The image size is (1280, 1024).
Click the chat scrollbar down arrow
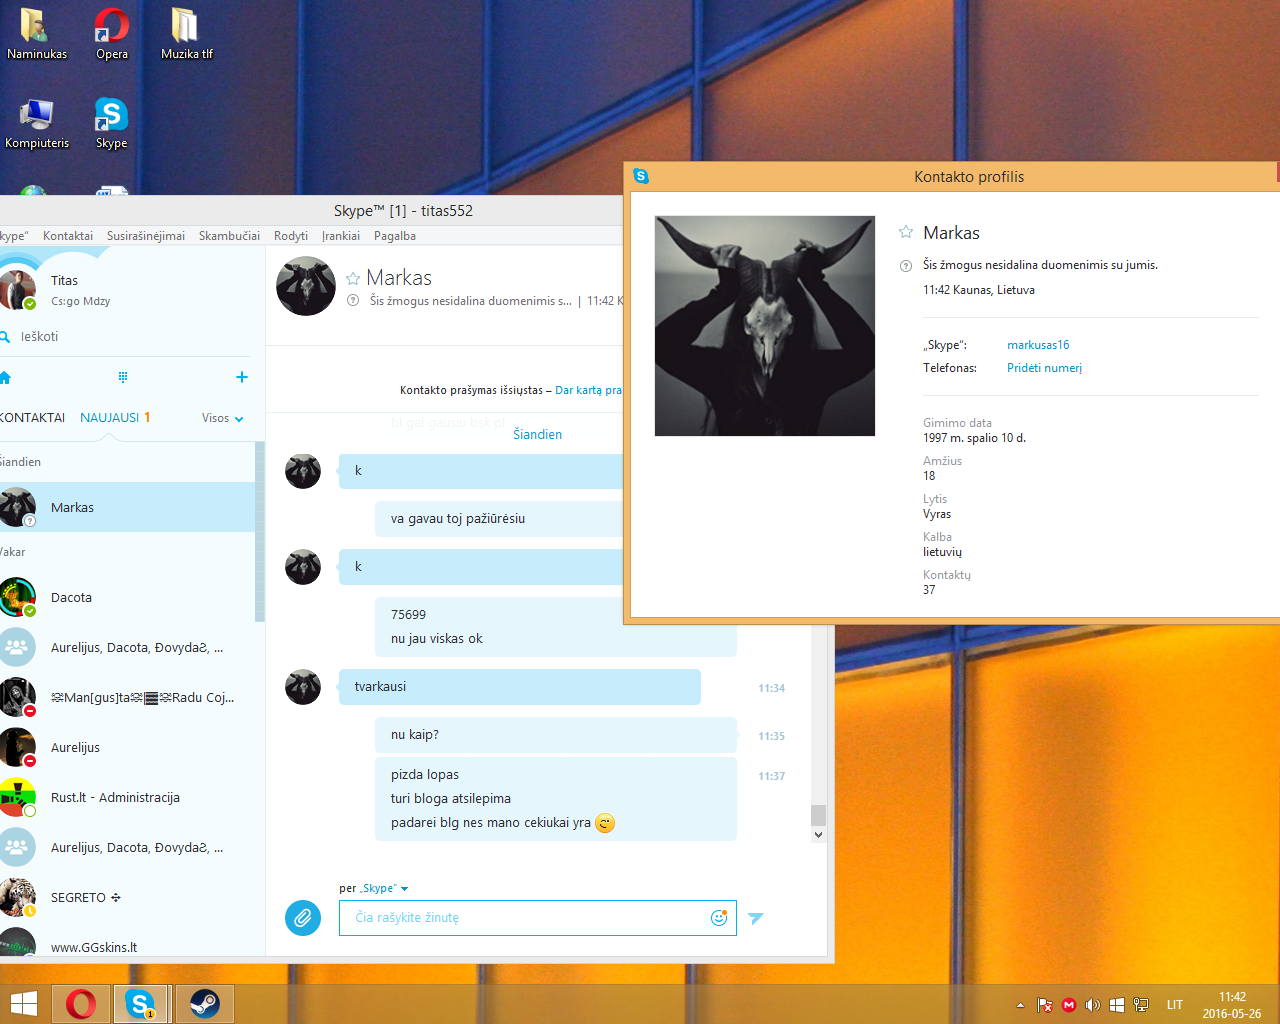818,835
